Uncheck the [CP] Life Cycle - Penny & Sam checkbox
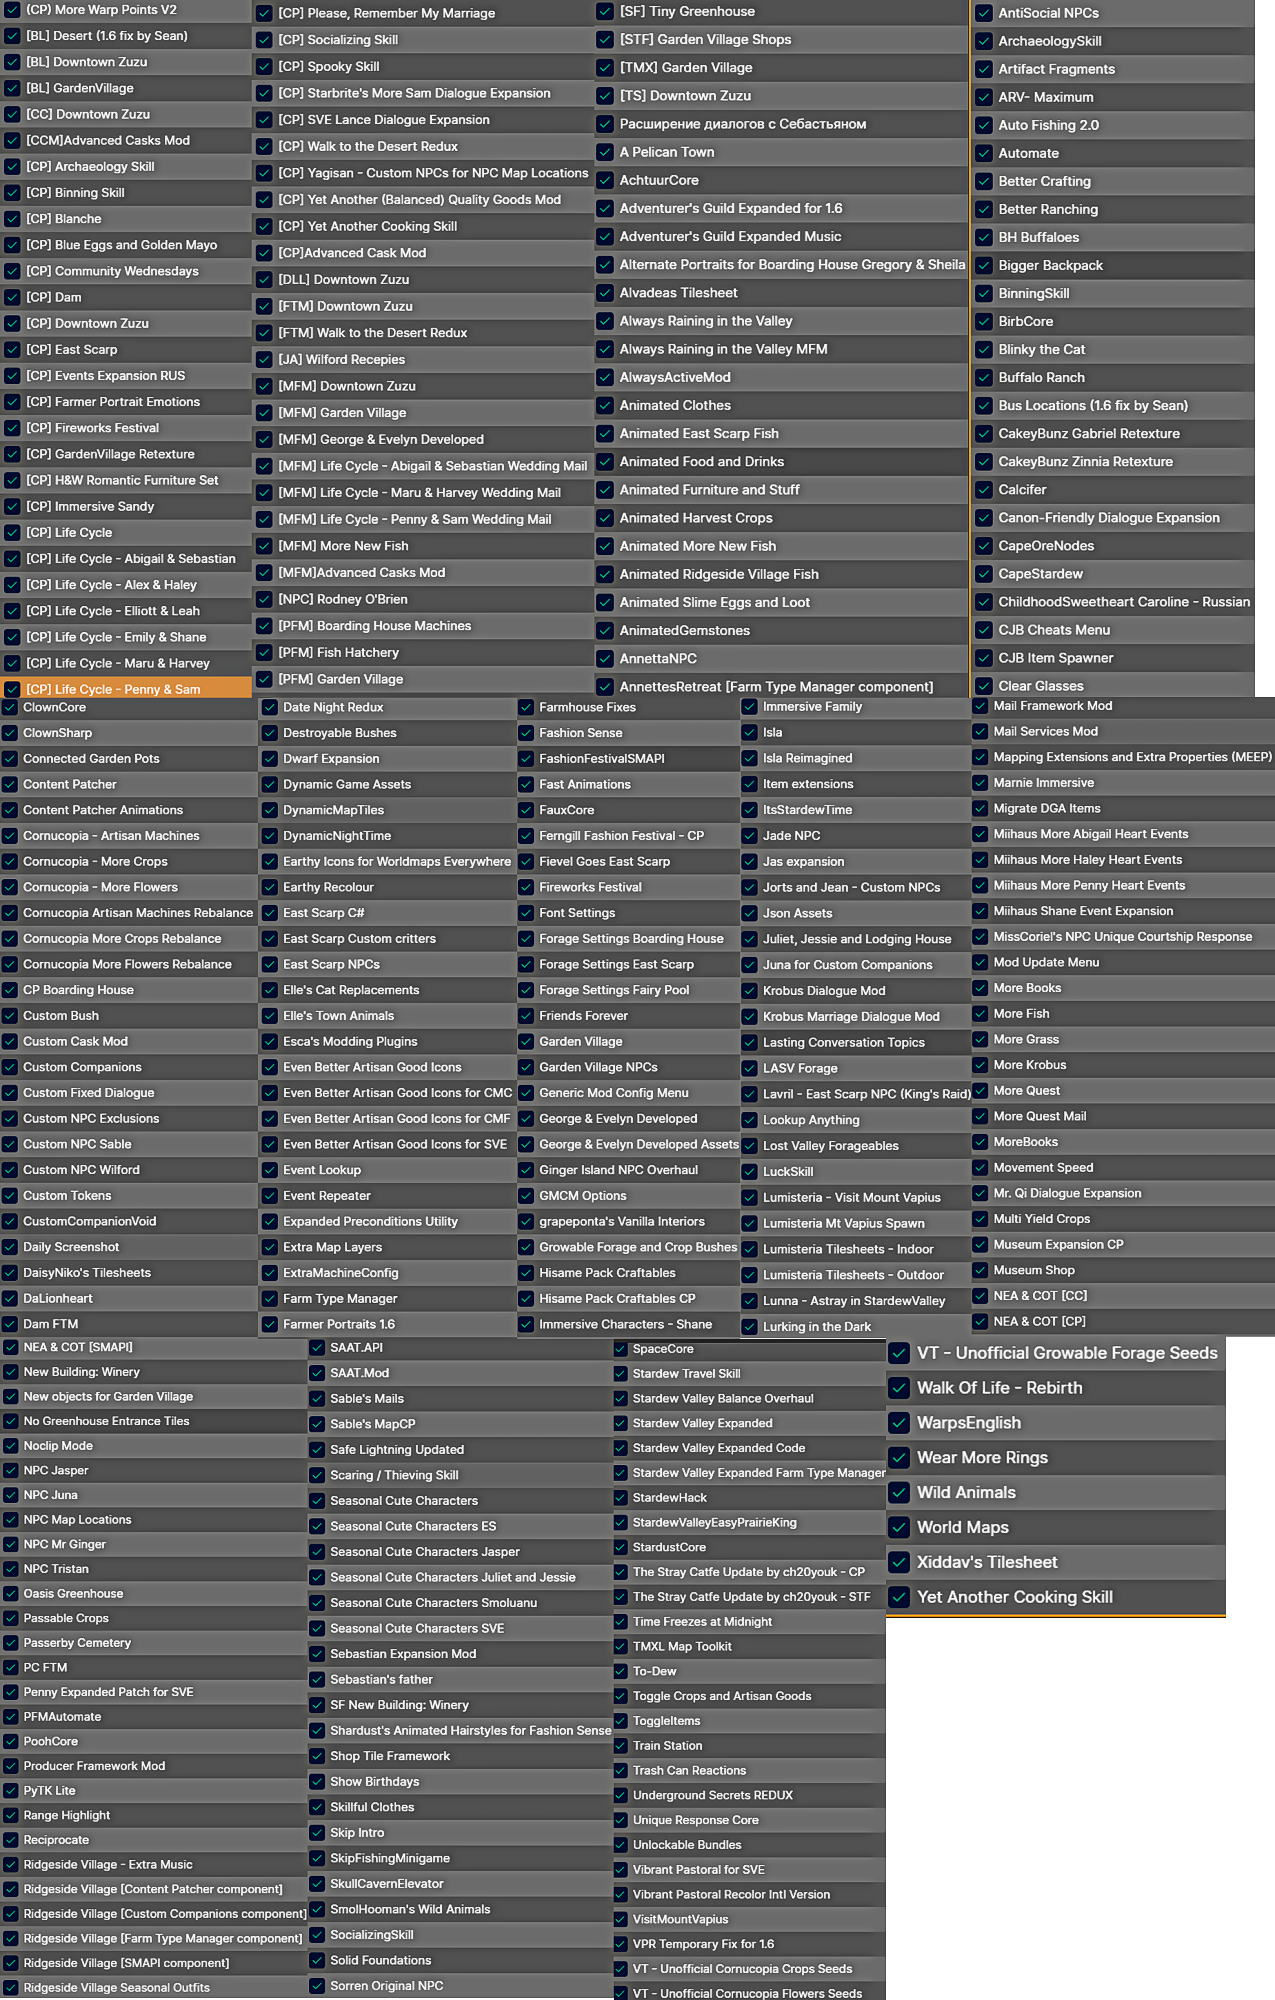 tap(12, 689)
